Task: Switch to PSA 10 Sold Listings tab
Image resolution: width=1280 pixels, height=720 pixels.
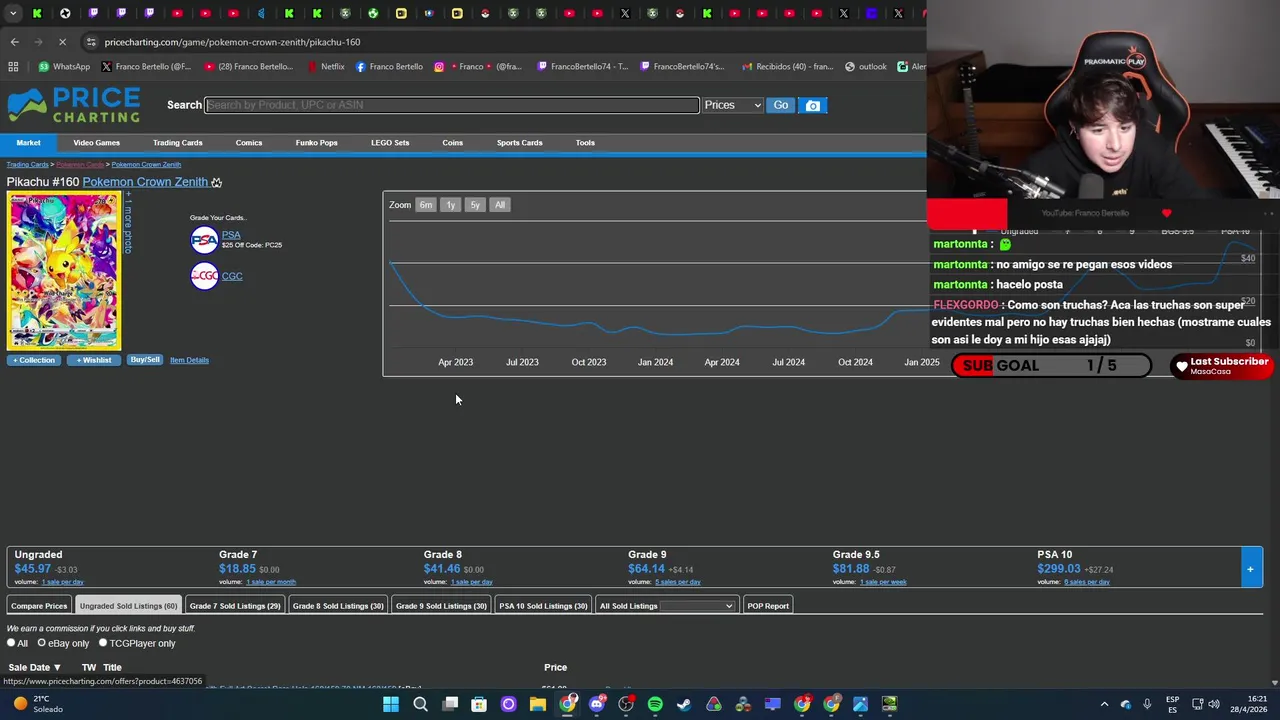Action: pos(543,606)
